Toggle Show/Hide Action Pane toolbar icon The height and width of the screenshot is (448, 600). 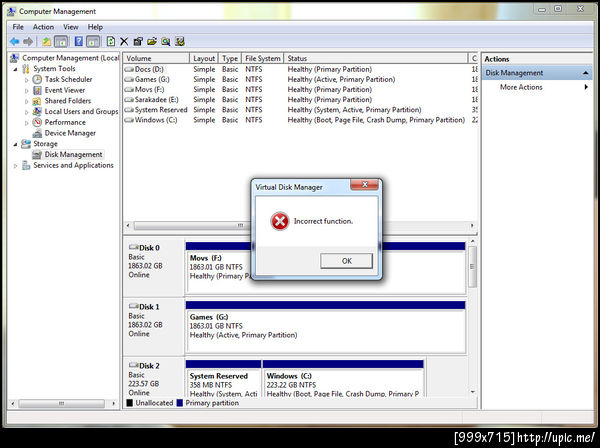(93, 41)
